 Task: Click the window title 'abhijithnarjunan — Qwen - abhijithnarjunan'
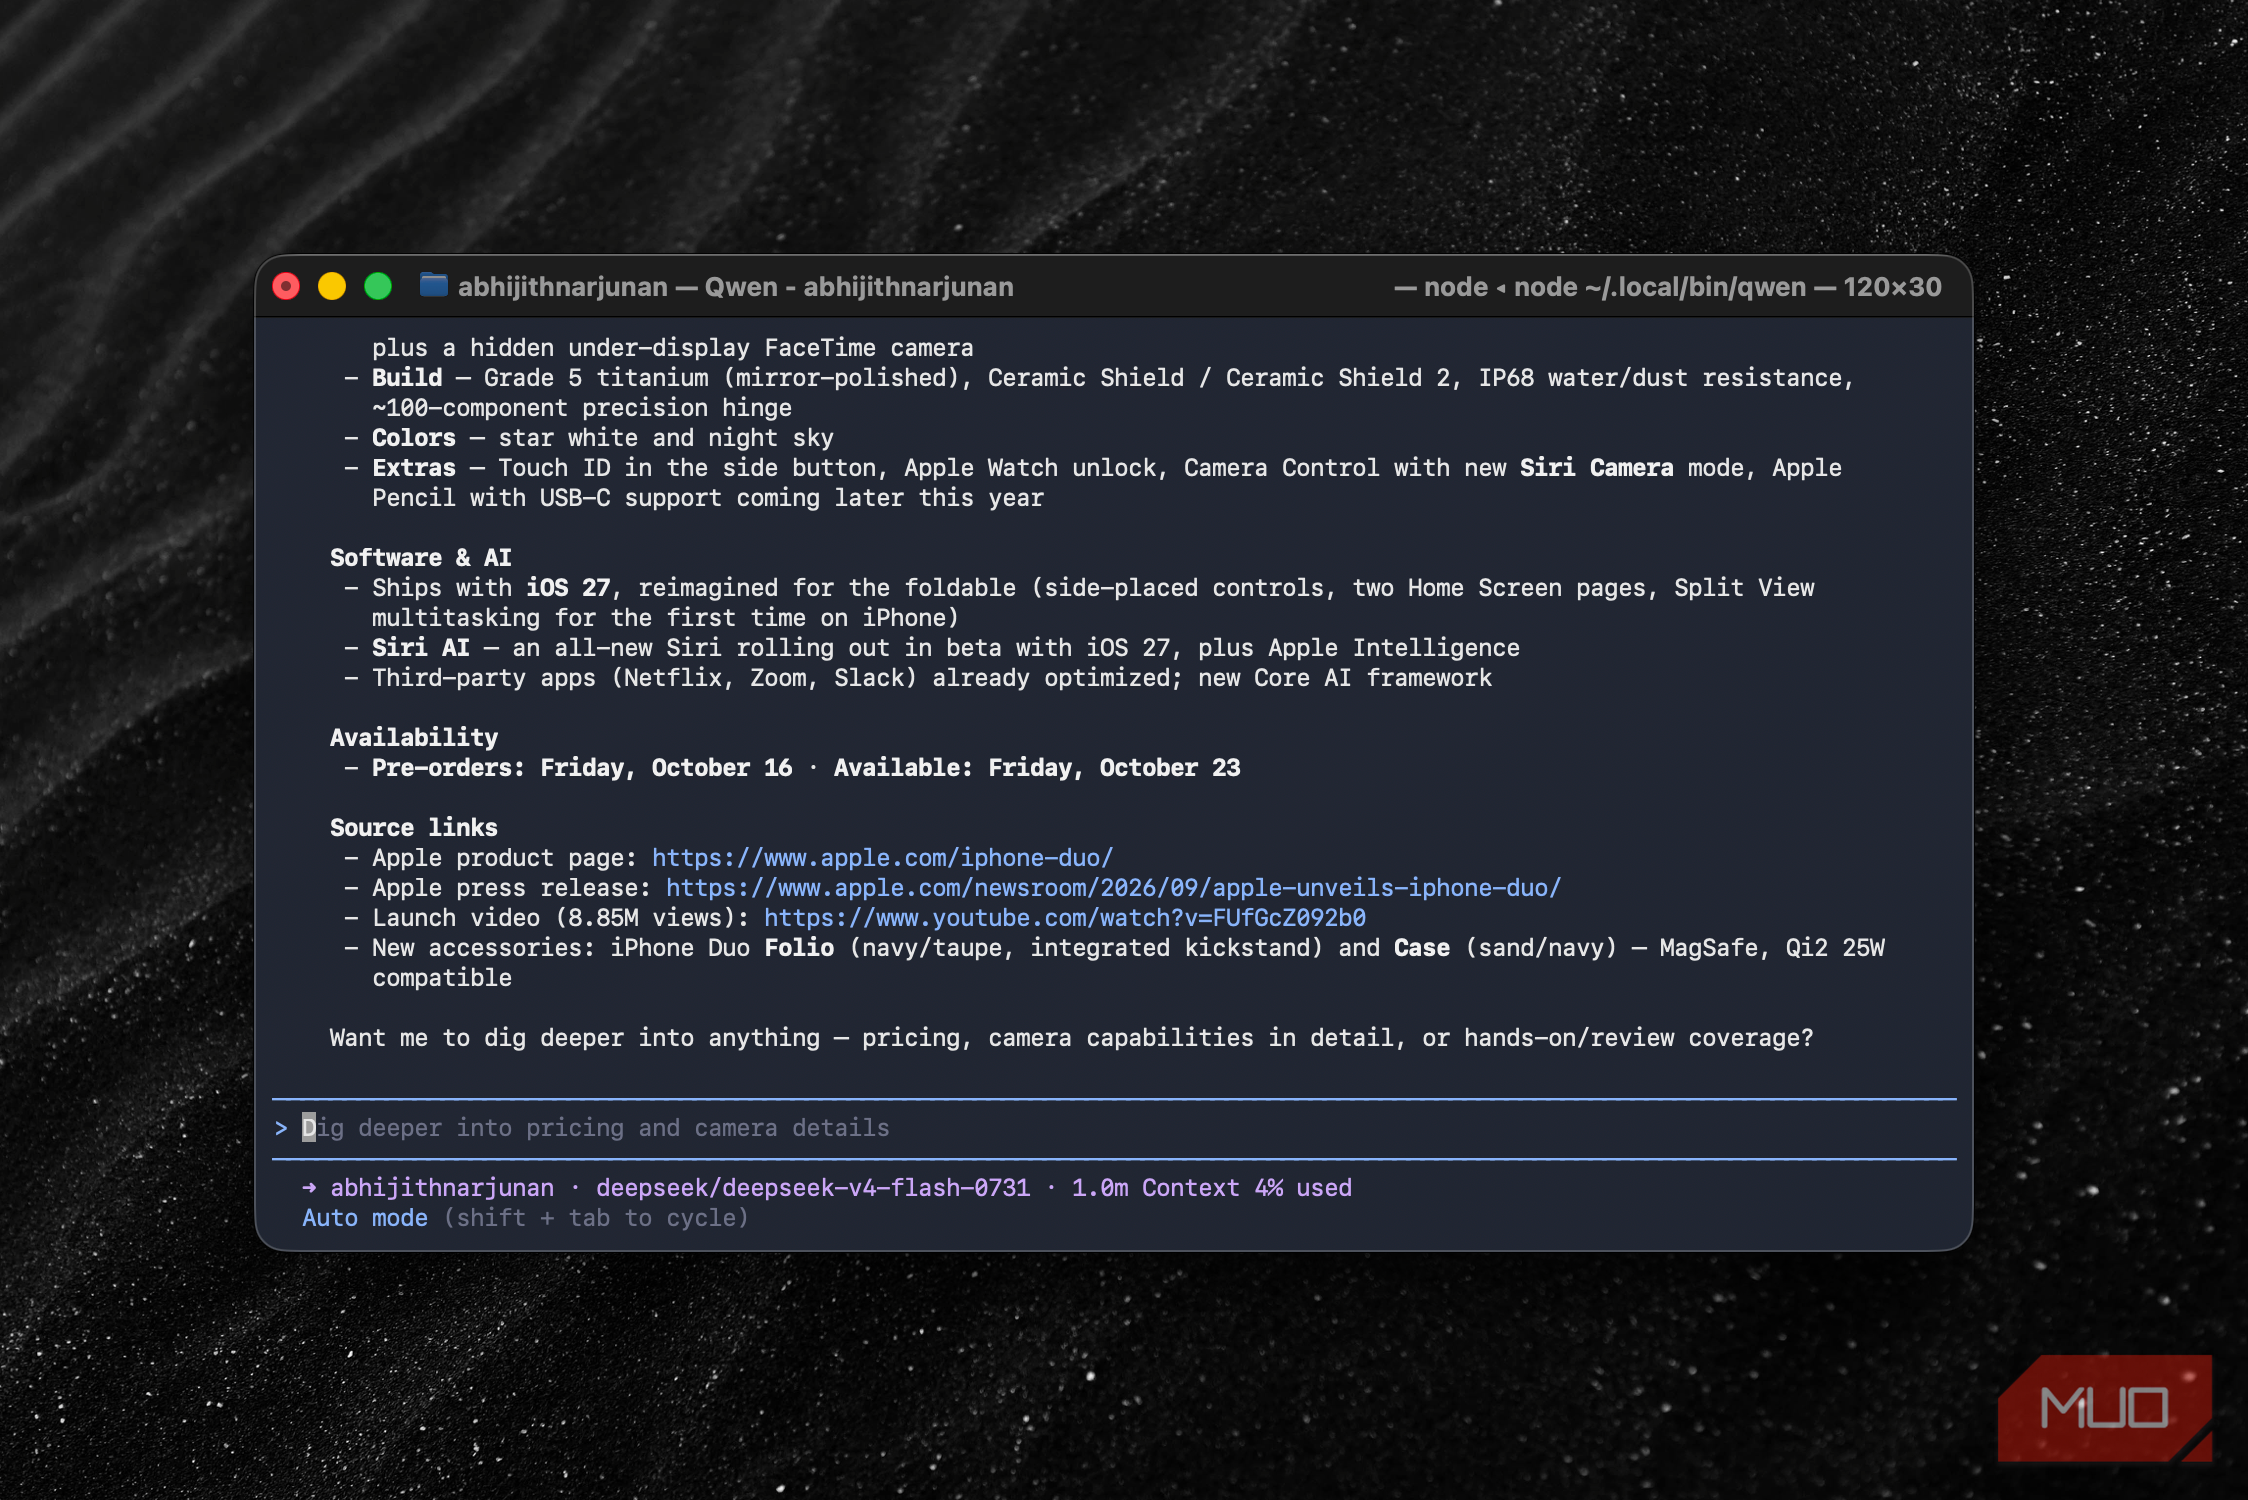point(736,287)
